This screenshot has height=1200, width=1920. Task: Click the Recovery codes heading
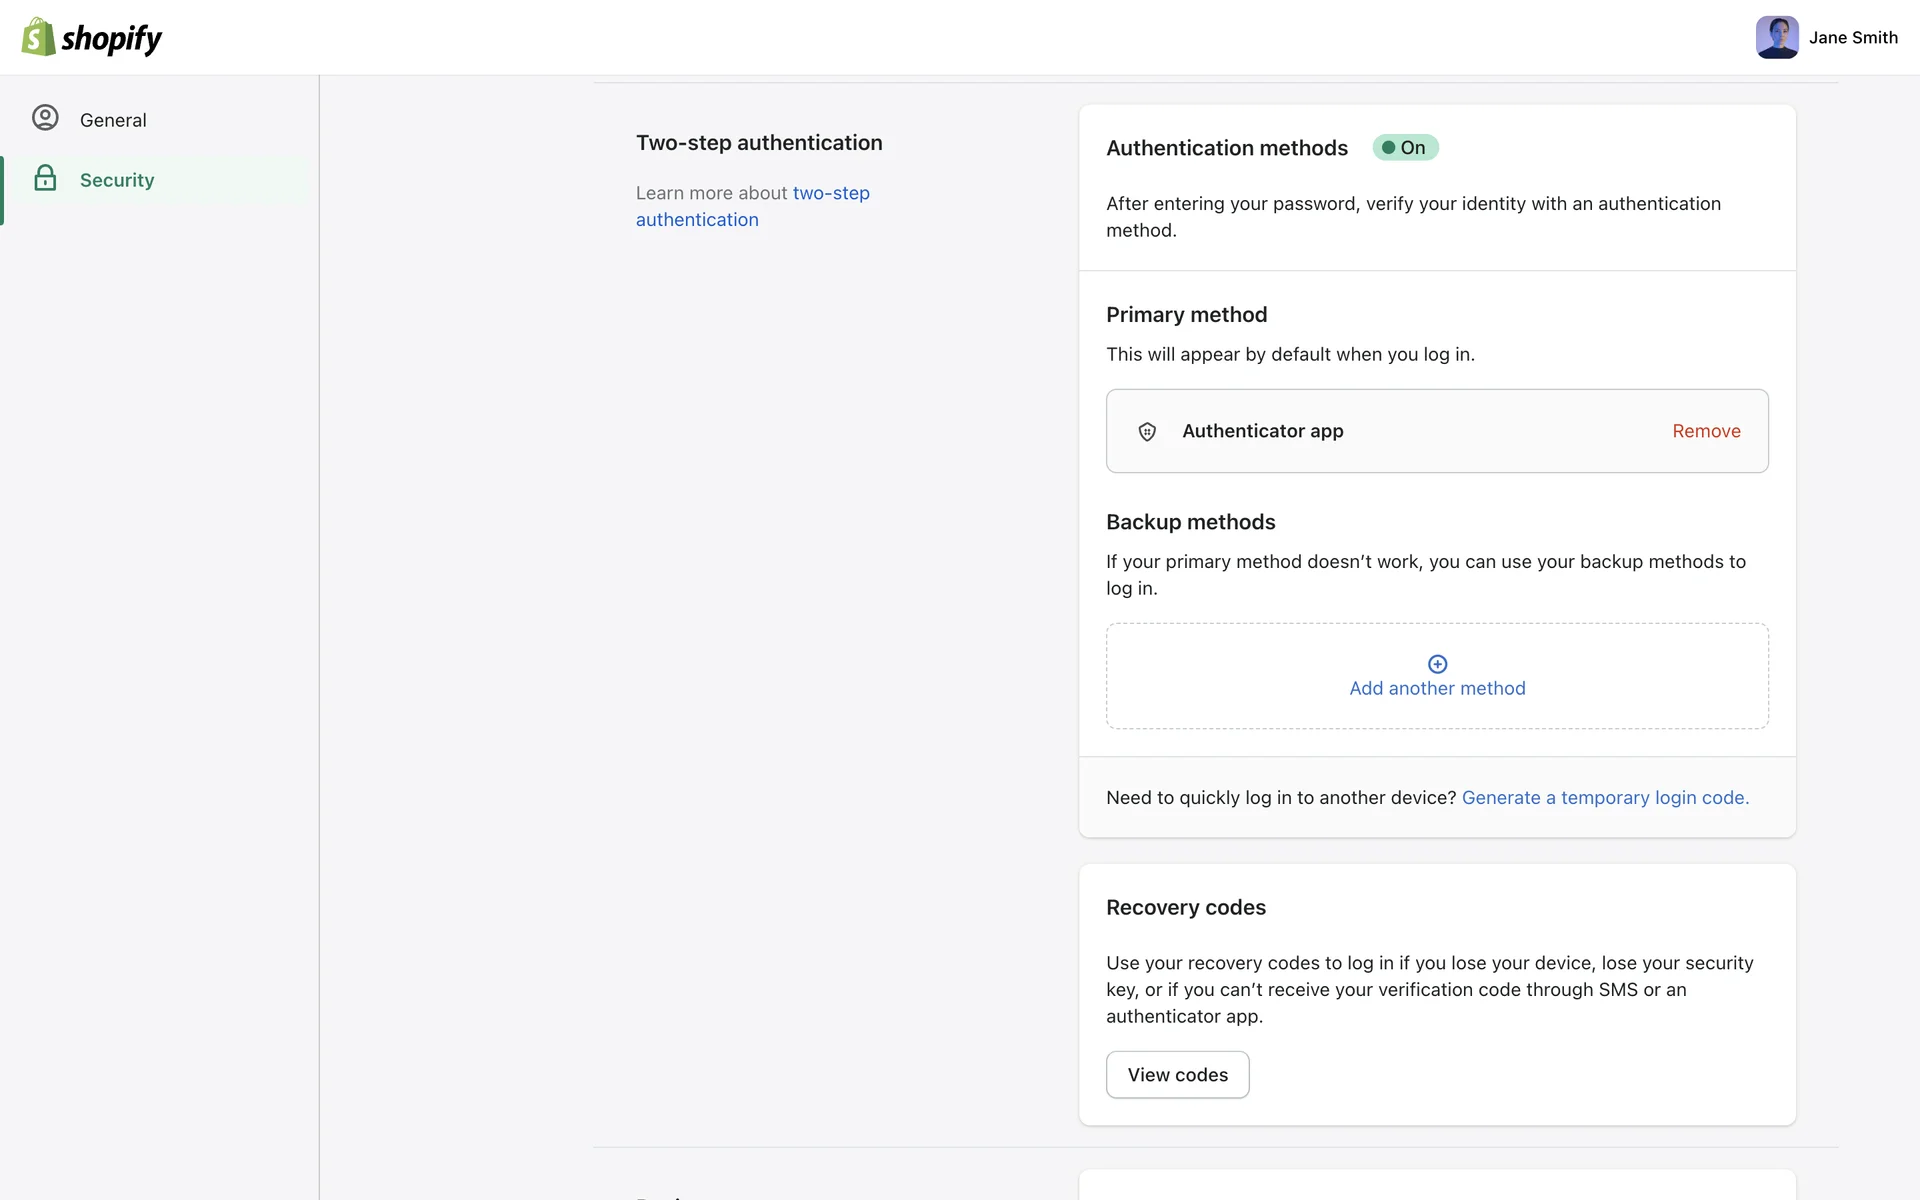(1185, 907)
